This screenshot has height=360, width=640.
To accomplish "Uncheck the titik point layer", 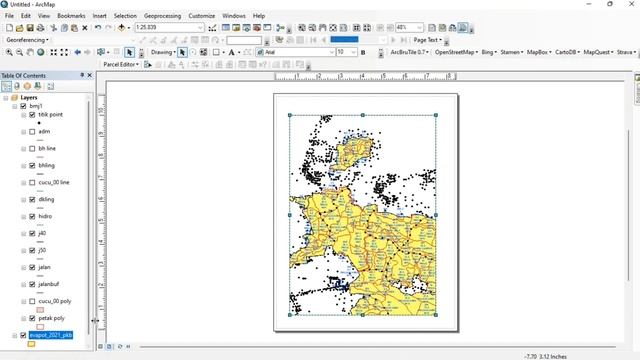I will tap(32, 115).
